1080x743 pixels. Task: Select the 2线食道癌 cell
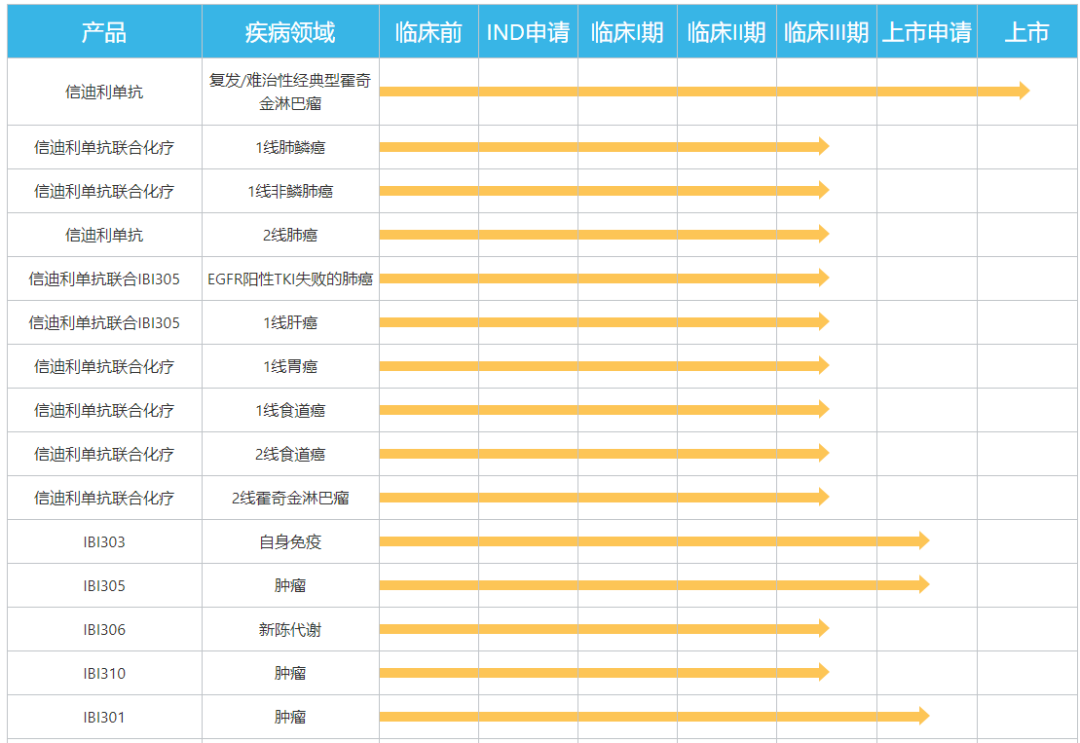[291, 454]
